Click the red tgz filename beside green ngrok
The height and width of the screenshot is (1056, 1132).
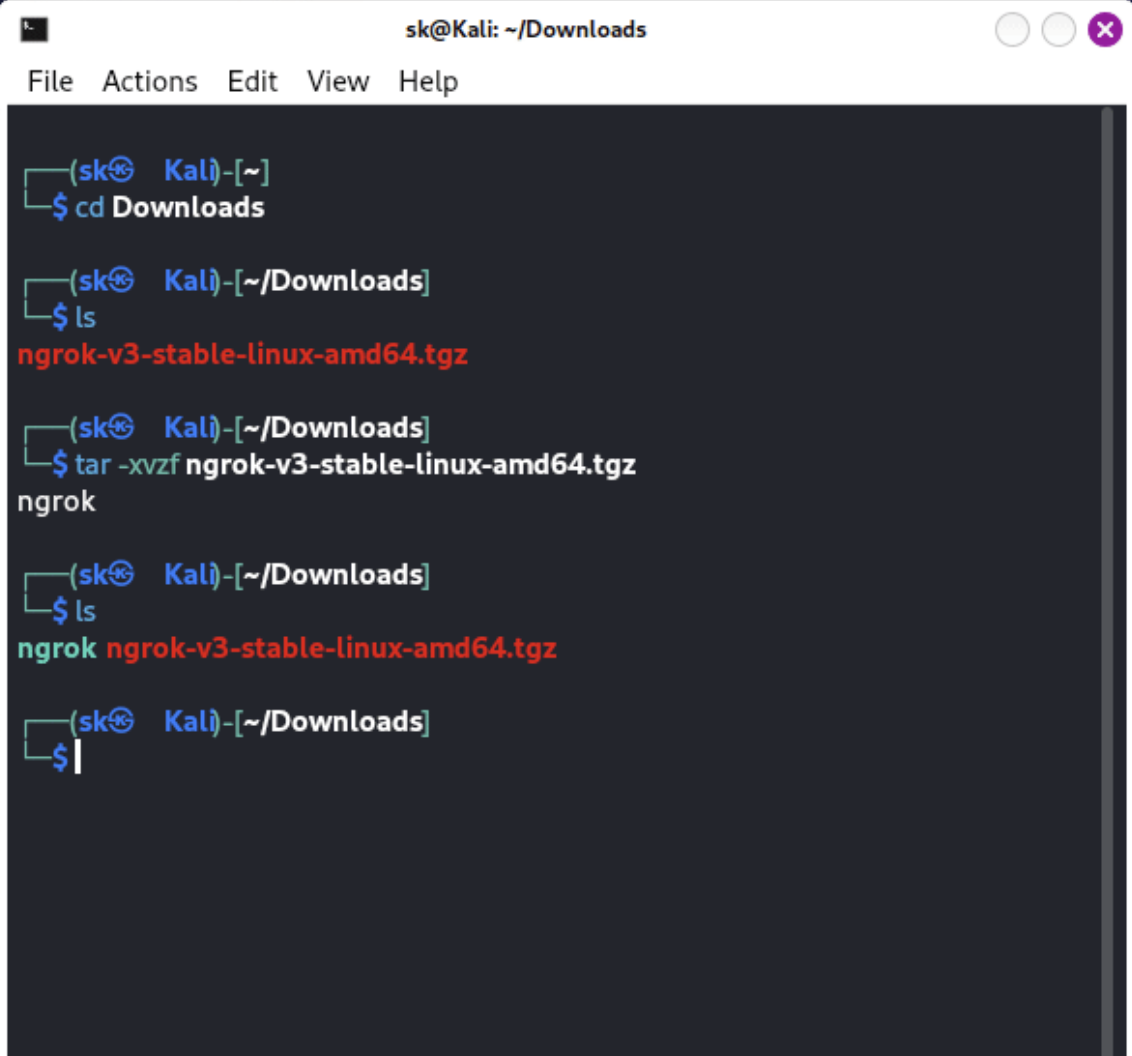(x=331, y=648)
